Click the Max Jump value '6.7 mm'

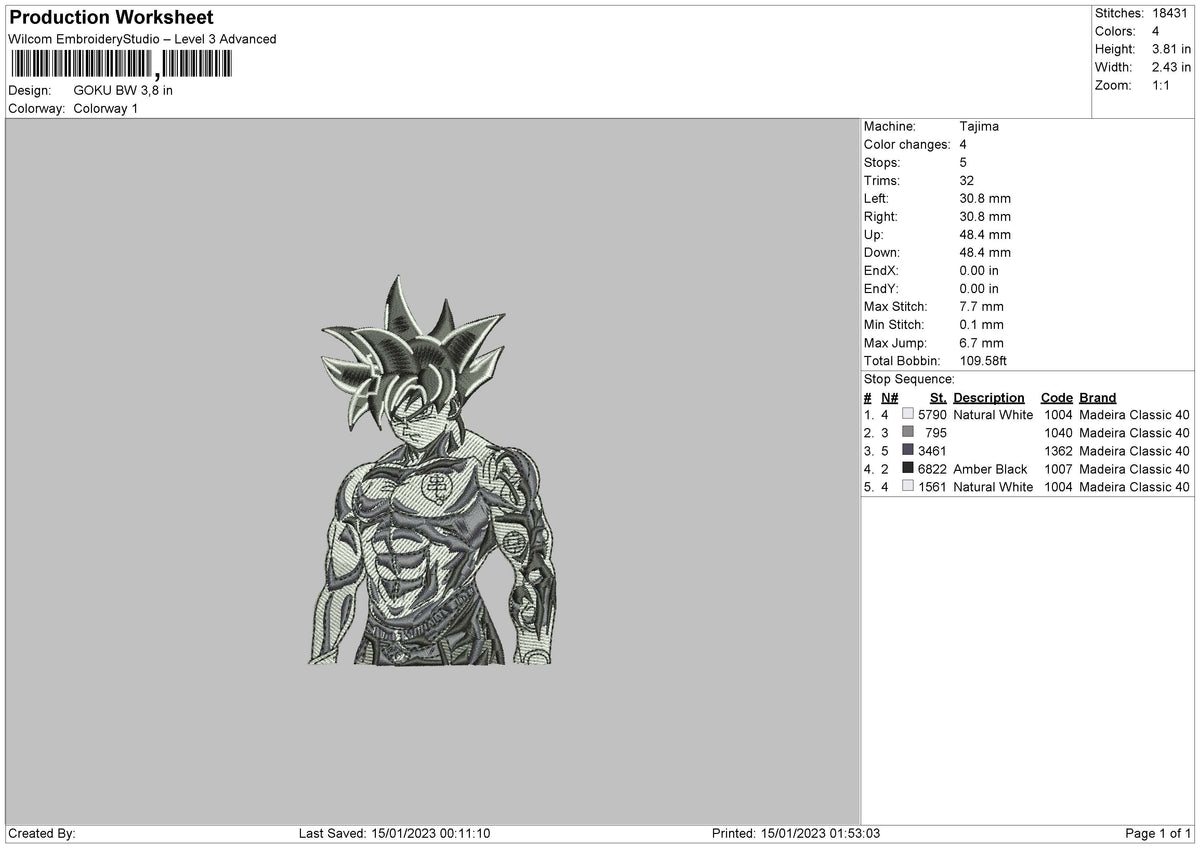point(981,343)
